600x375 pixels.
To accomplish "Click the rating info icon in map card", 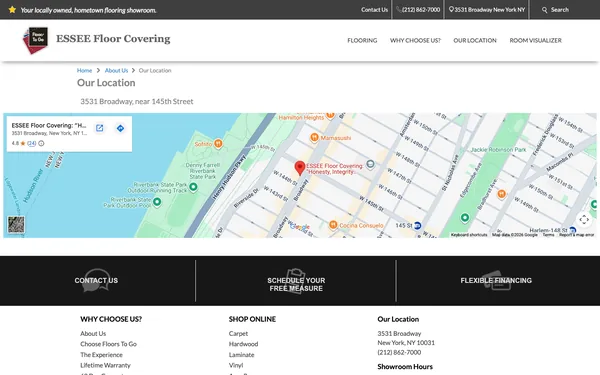I will point(41,143).
